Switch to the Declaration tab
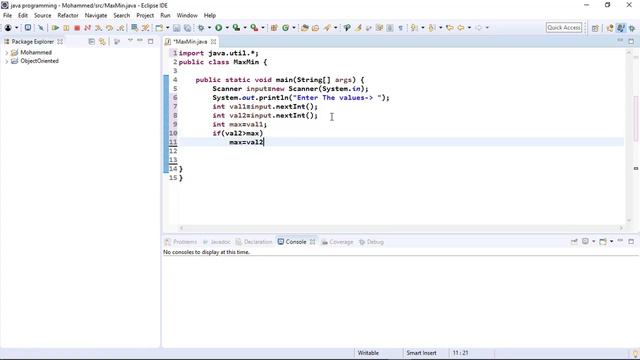640x360 pixels. [254, 242]
